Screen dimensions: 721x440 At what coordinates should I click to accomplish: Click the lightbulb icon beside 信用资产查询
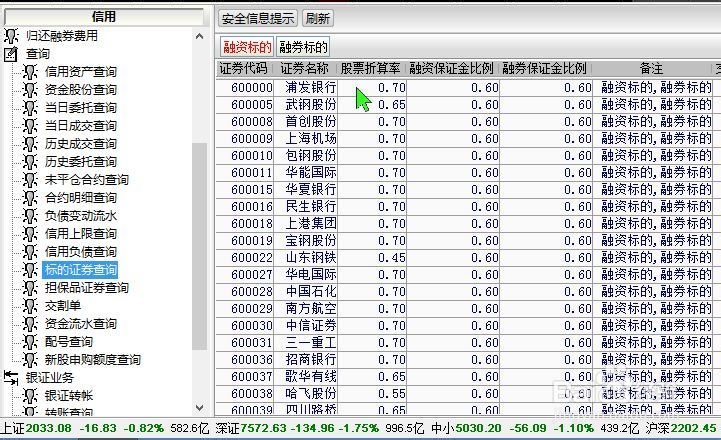pos(30,72)
